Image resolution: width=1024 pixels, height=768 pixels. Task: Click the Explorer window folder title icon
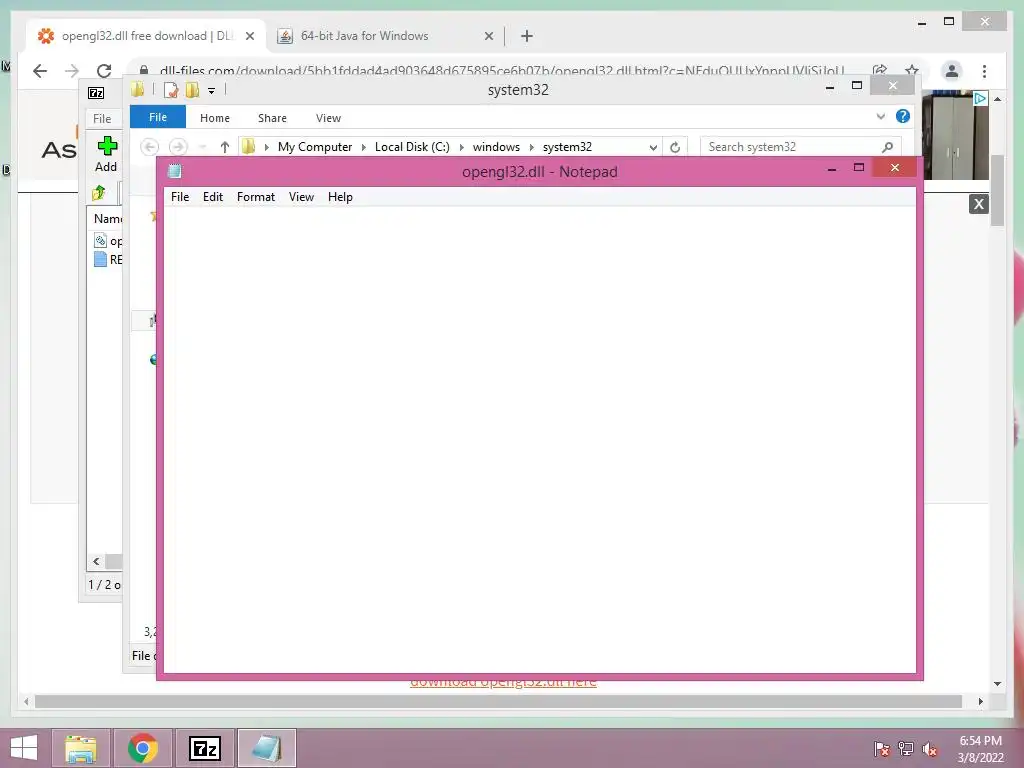(x=138, y=90)
